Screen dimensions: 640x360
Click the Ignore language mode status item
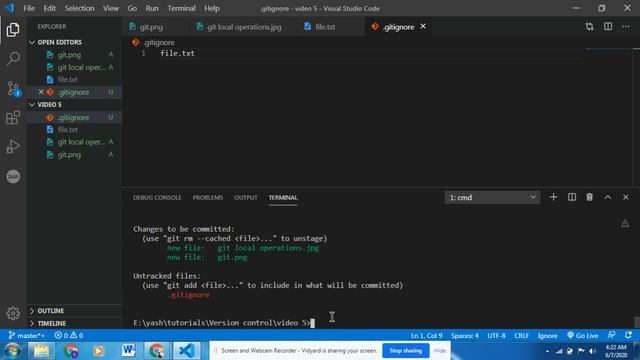point(547,336)
